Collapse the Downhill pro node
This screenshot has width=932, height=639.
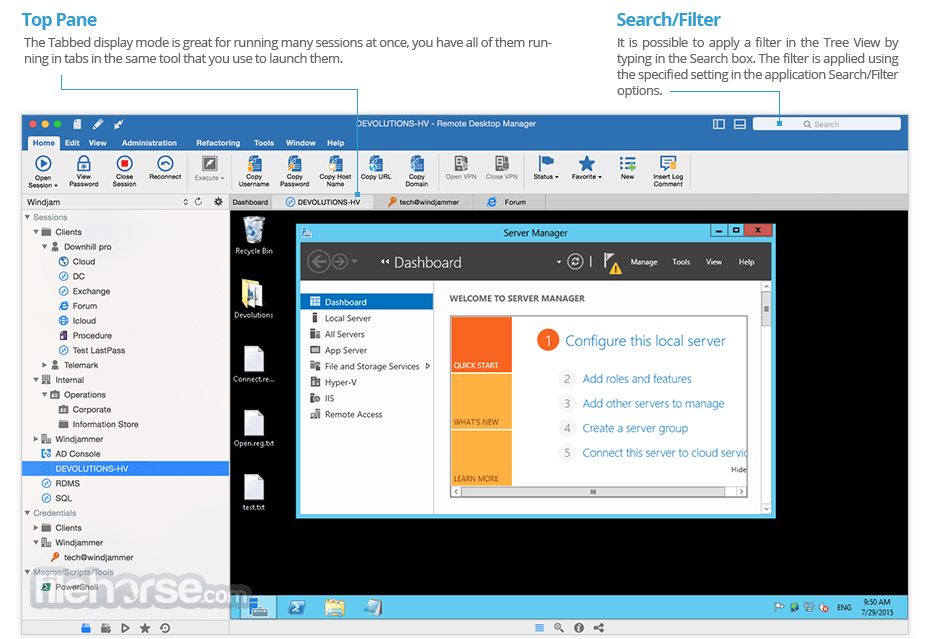pos(45,247)
